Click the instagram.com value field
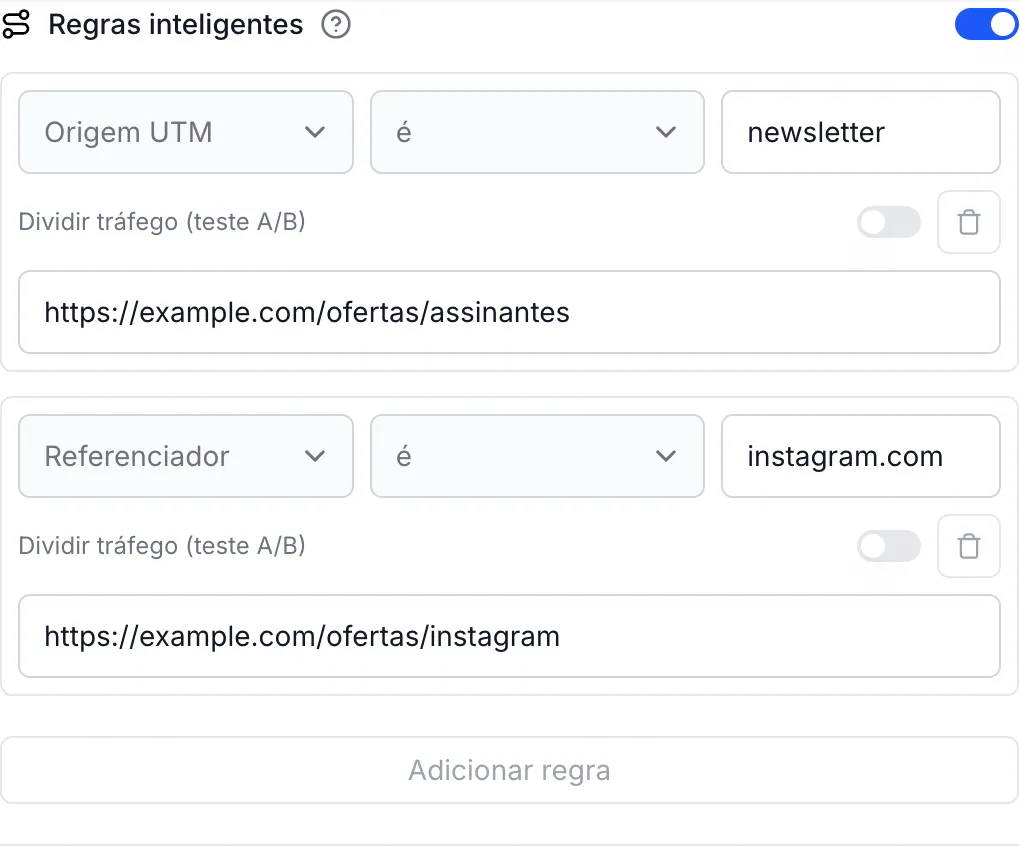Image resolution: width=1020 pixels, height=846 pixels. tap(861, 456)
